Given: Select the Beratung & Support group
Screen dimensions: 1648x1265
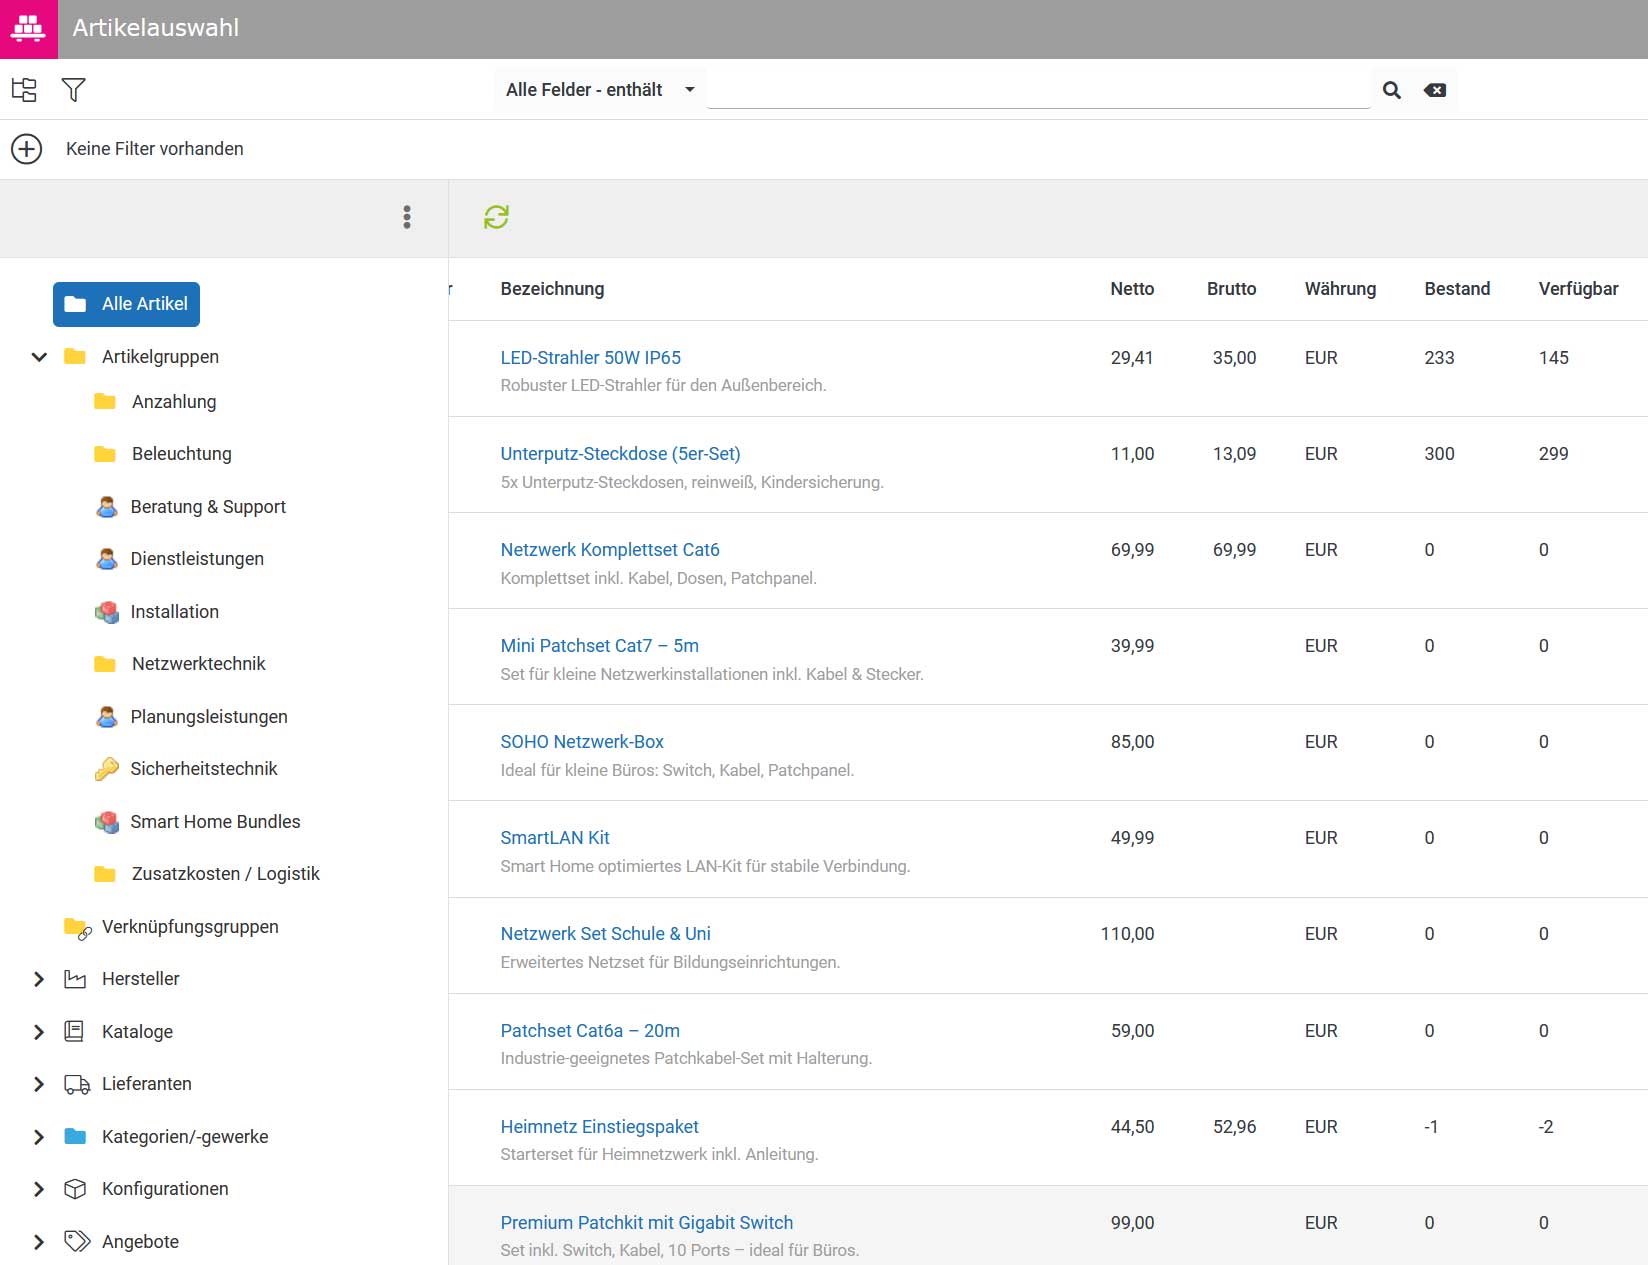Looking at the screenshot, I should pos(208,507).
